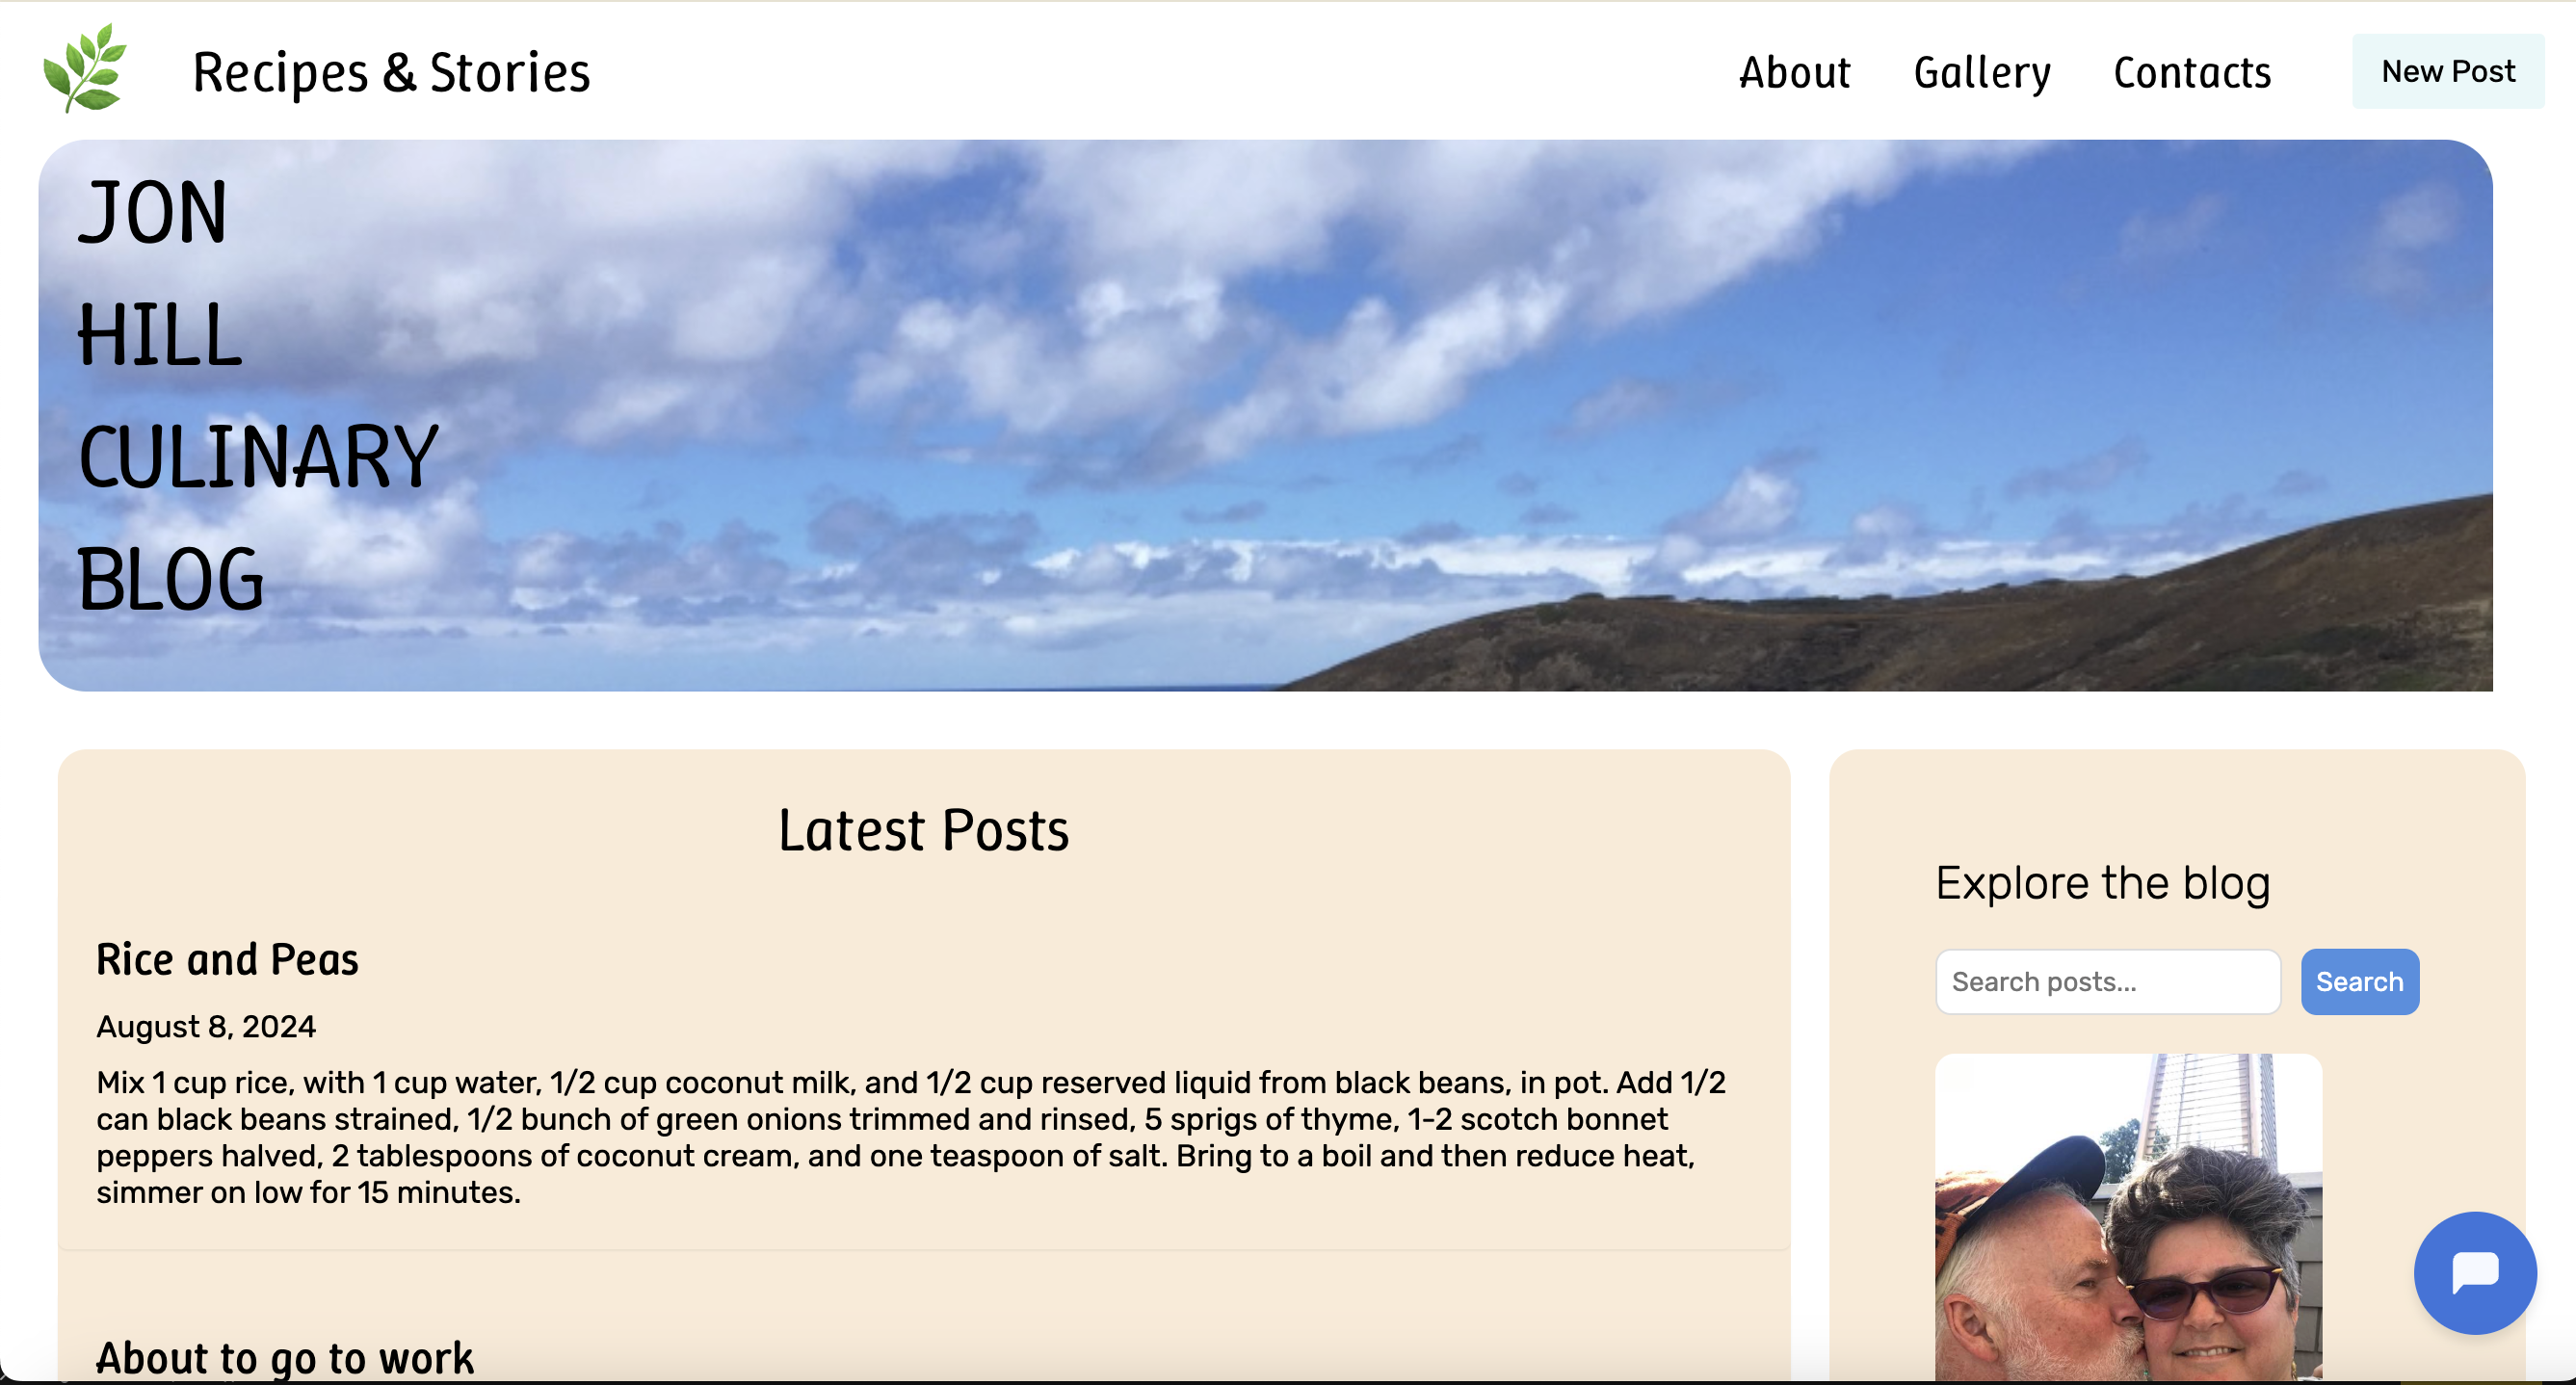Open the blue chat bubble widget
Viewport: 2576px width, 1385px height.
(2475, 1273)
